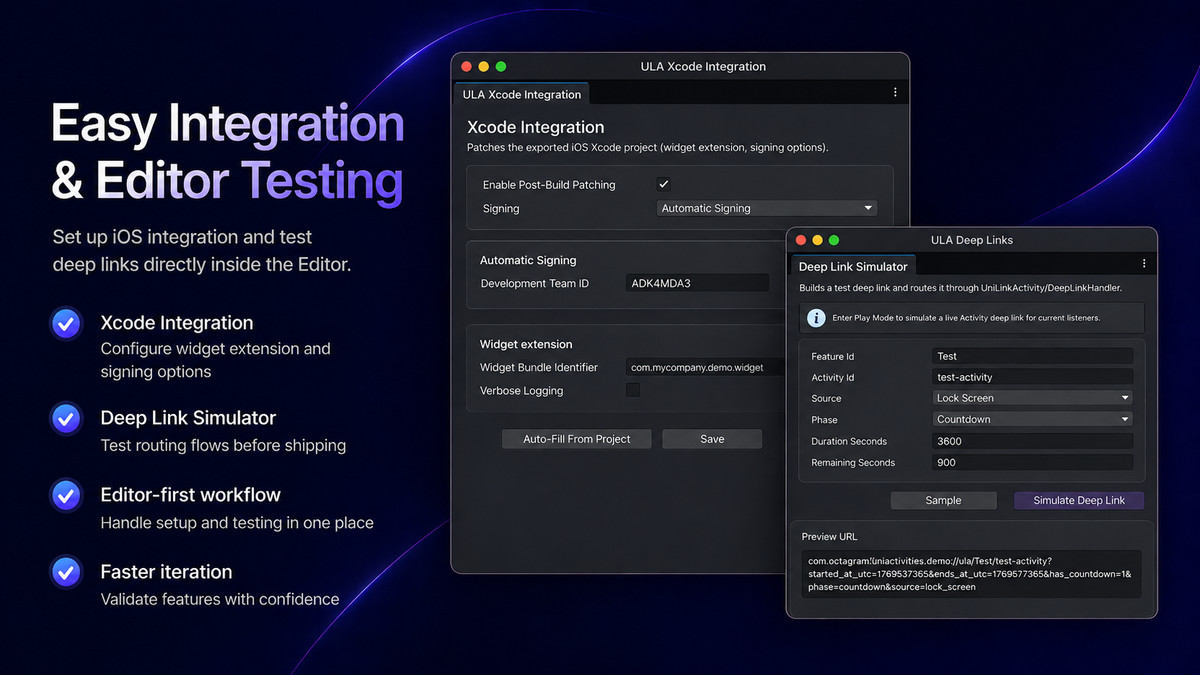The height and width of the screenshot is (675, 1200).
Task: Click the Activity Id field with test-activity
Action: [1032, 377]
